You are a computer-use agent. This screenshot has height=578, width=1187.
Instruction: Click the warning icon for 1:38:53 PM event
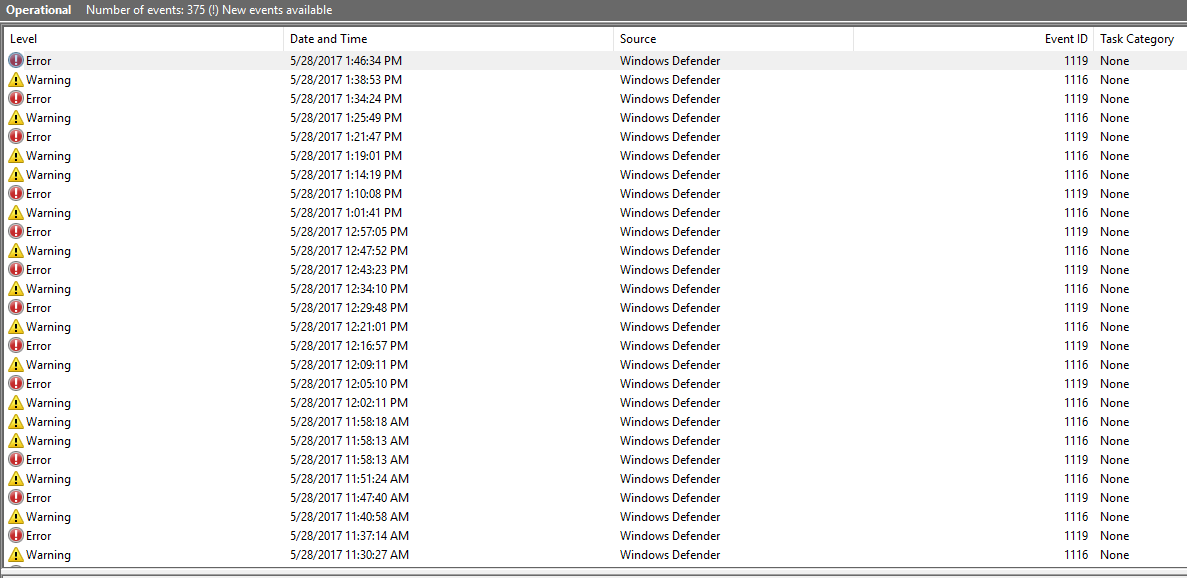pos(16,79)
